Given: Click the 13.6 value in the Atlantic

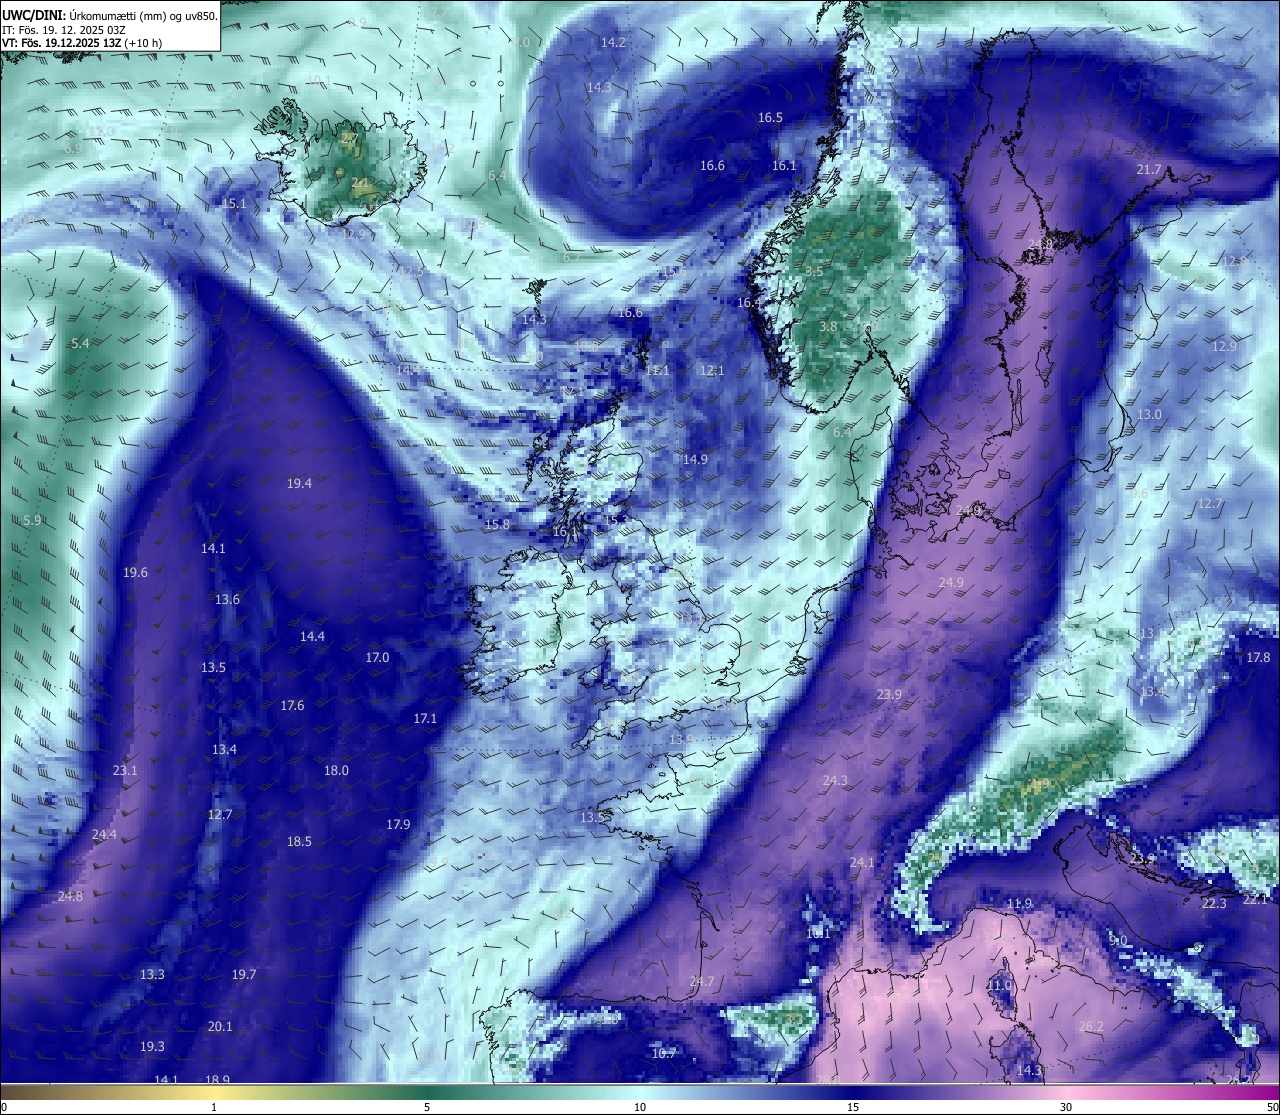Looking at the screenshot, I should pos(227,599).
